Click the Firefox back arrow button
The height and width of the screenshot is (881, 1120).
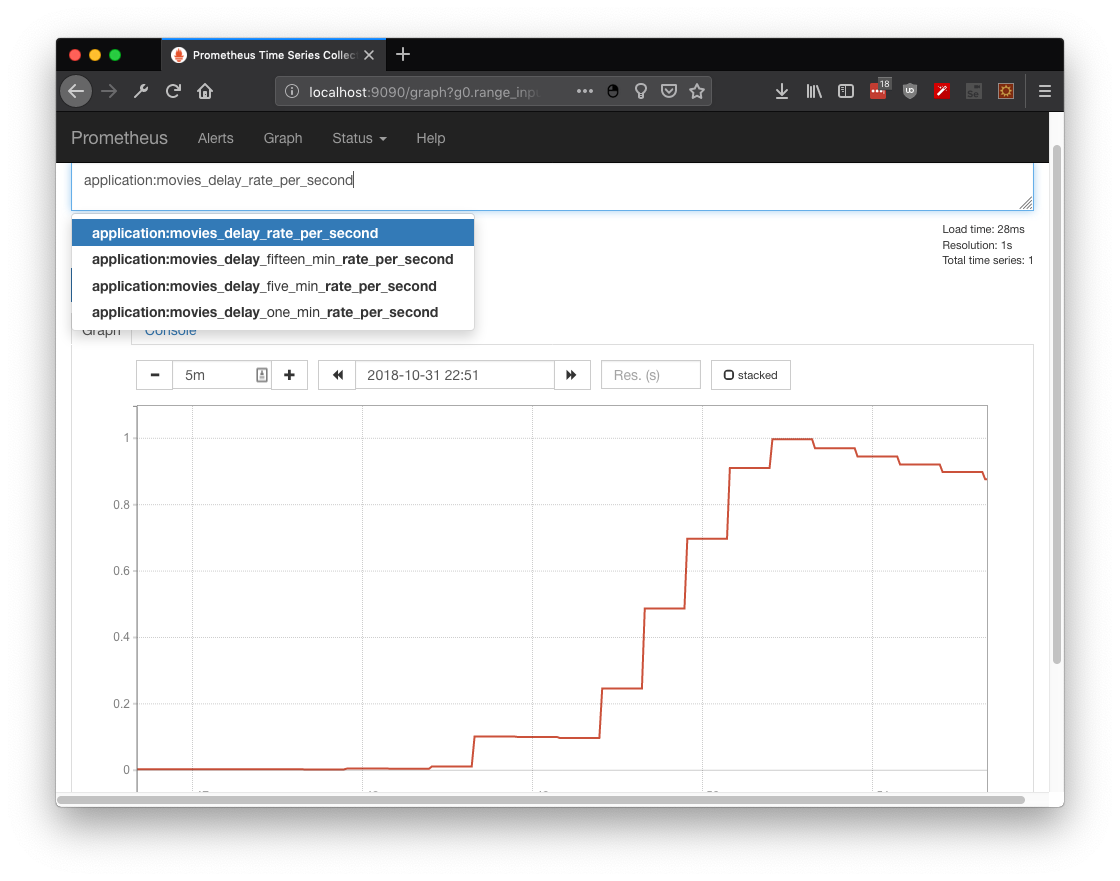click(76, 91)
